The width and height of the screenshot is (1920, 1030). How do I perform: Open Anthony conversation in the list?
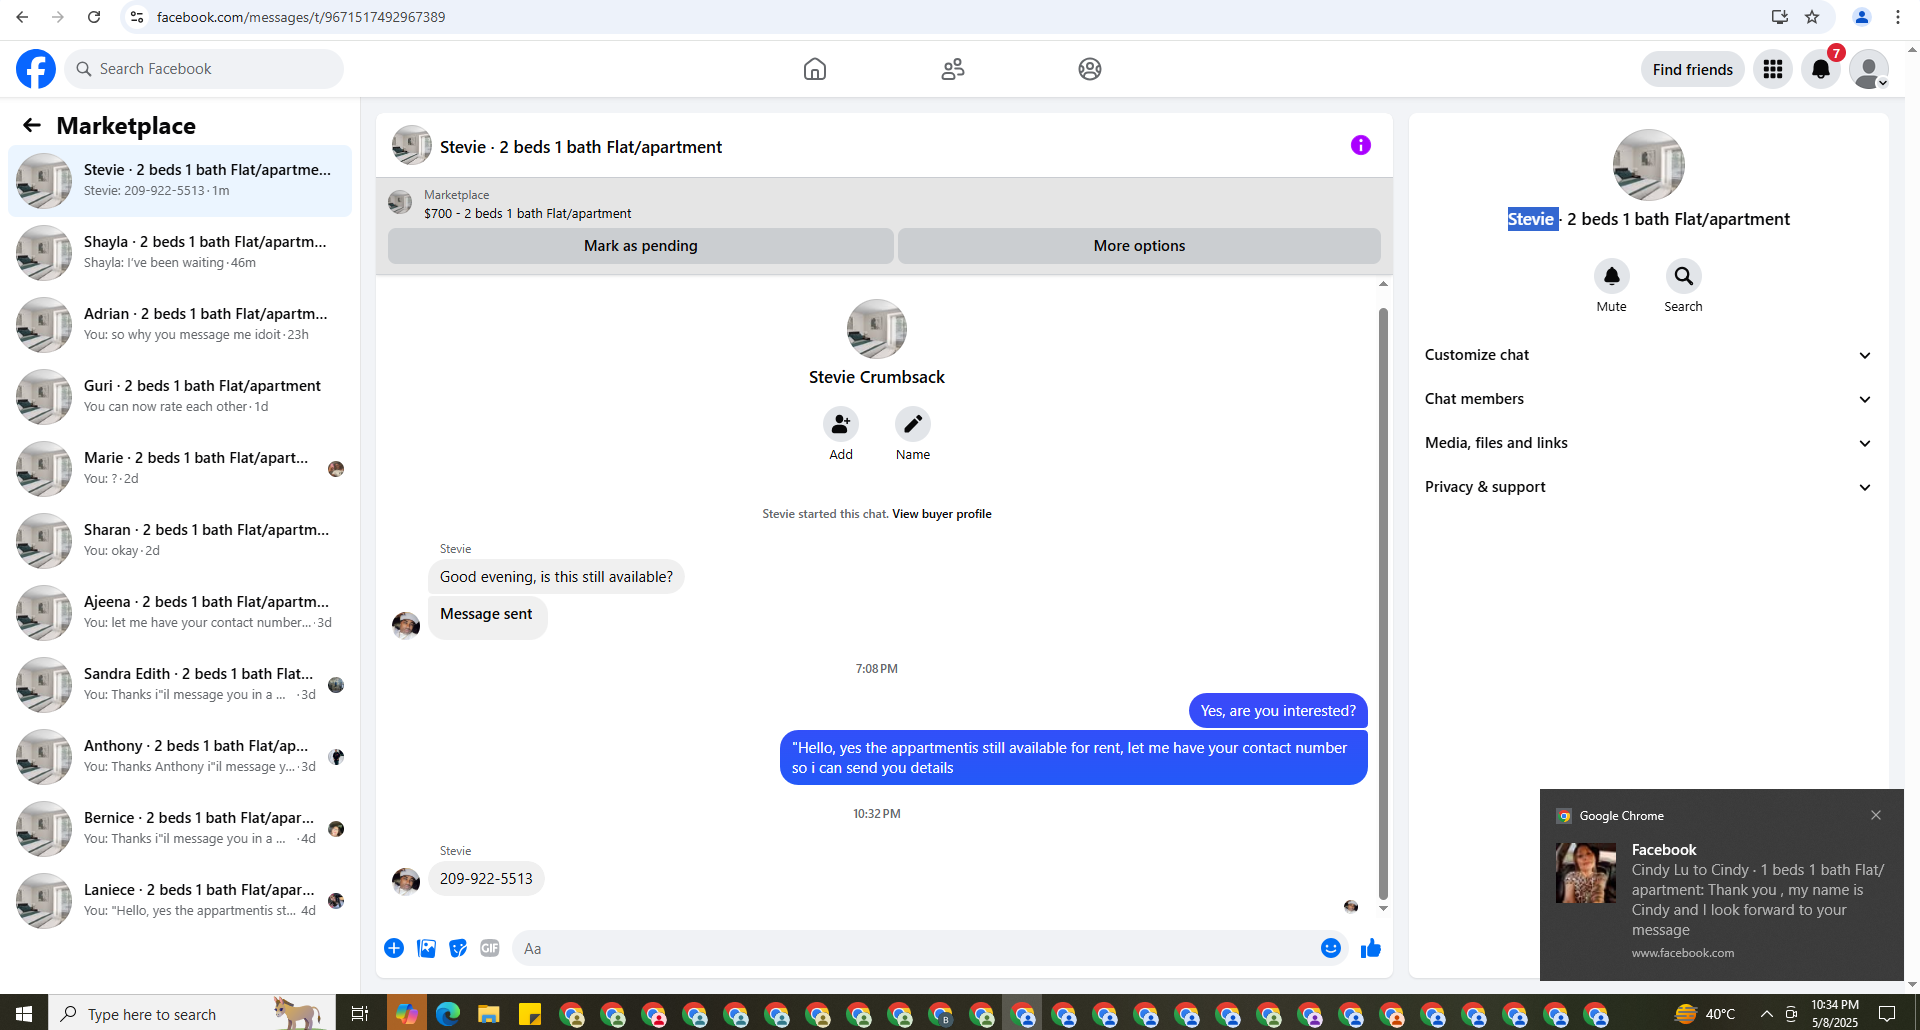[x=180, y=757]
